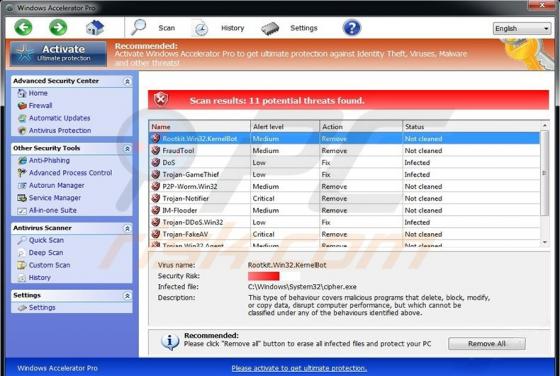Click the magnifying glass Scan icon
Image resolution: width=560 pixels, height=376 pixels.
pos(139,27)
